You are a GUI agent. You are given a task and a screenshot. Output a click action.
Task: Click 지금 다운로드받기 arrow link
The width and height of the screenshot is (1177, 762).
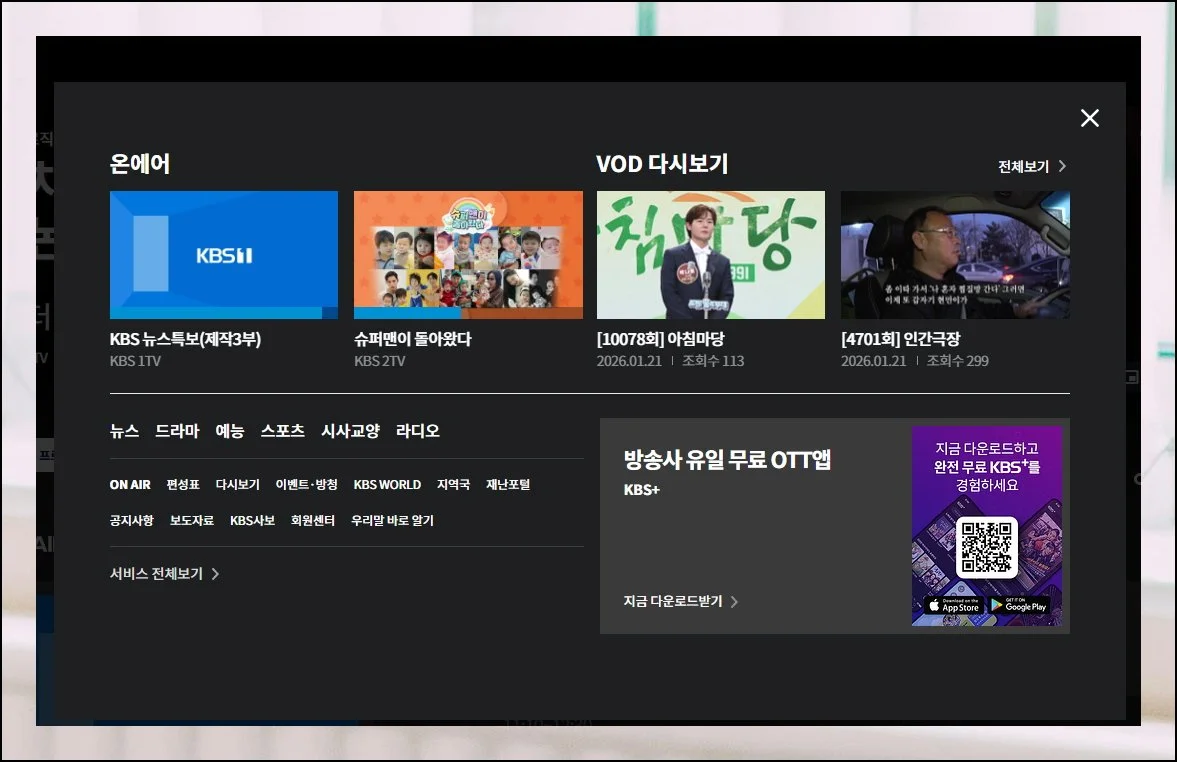(680, 601)
